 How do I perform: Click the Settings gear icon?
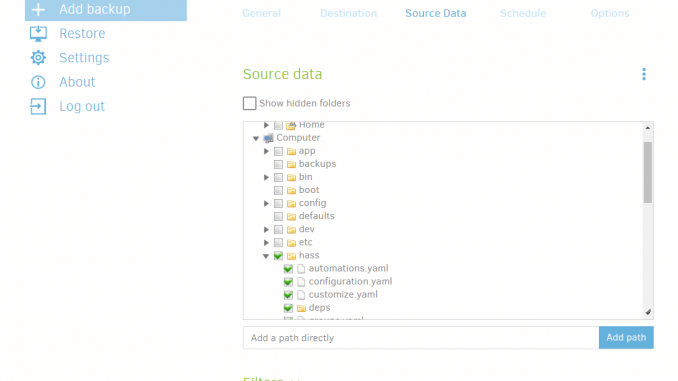[38, 58]
